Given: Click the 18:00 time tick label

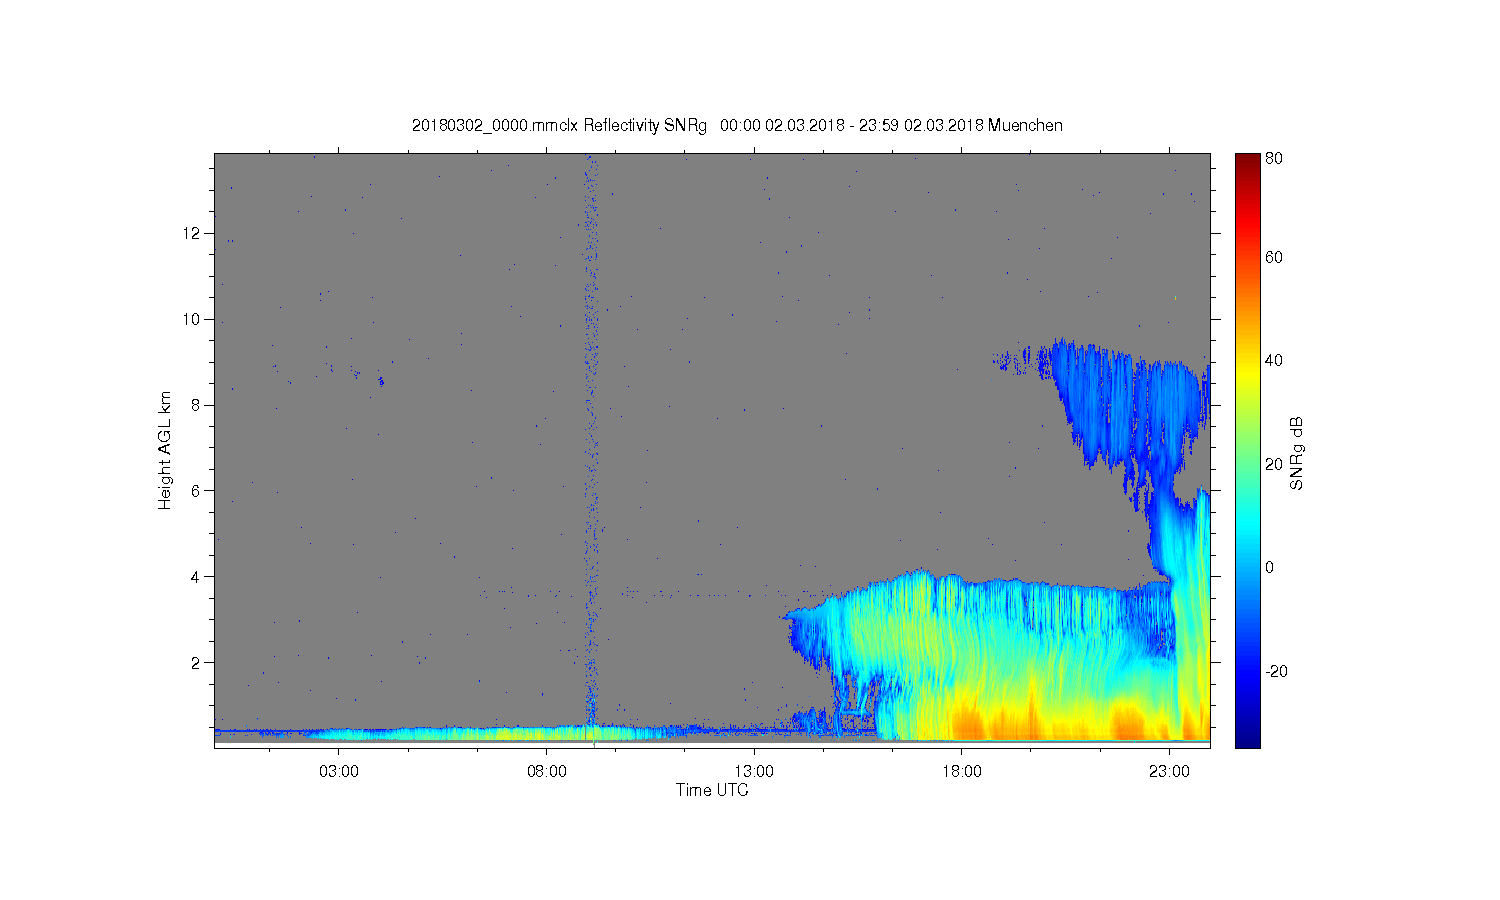Looking at the screenshot, I should point(961,772).
